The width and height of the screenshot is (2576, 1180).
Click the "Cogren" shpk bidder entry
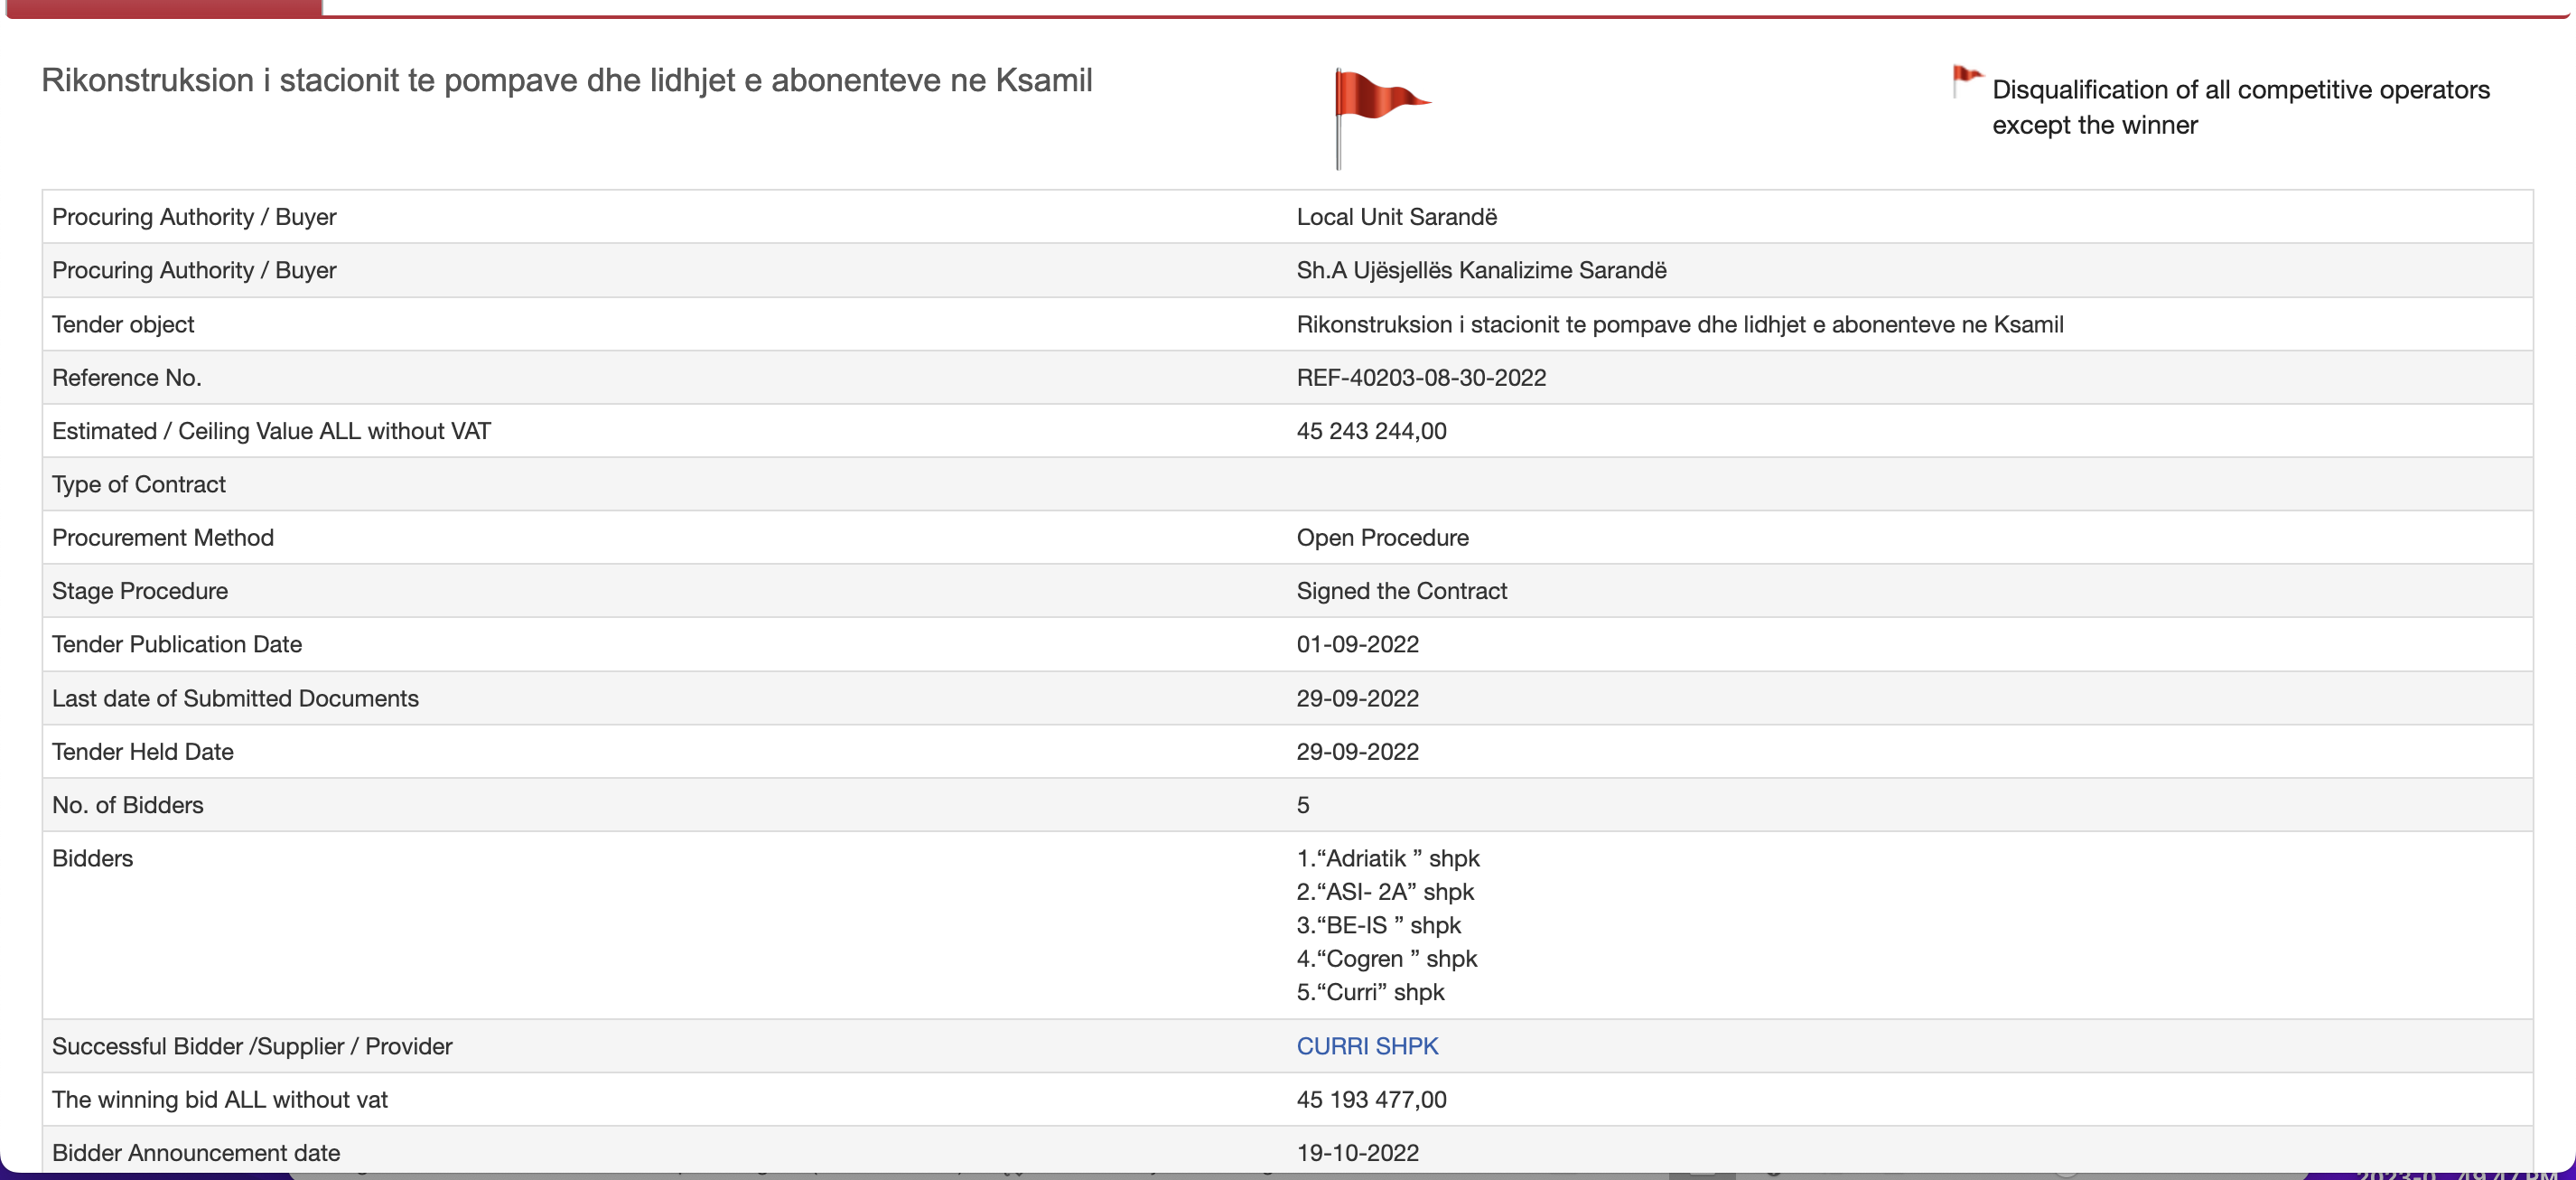point(1386,958)
